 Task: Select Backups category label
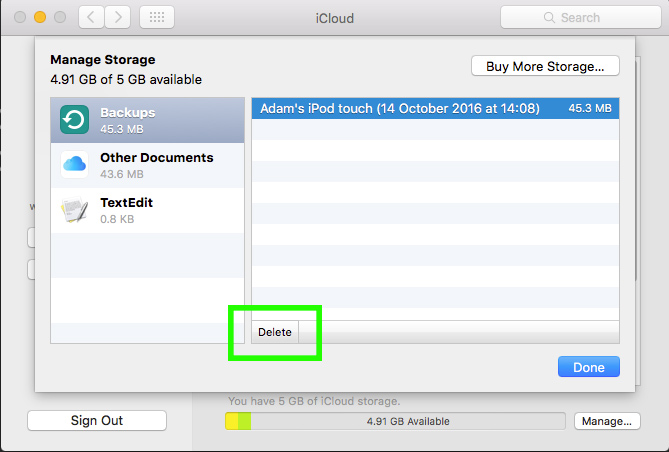pyautogui.click(x=128, y=113)
